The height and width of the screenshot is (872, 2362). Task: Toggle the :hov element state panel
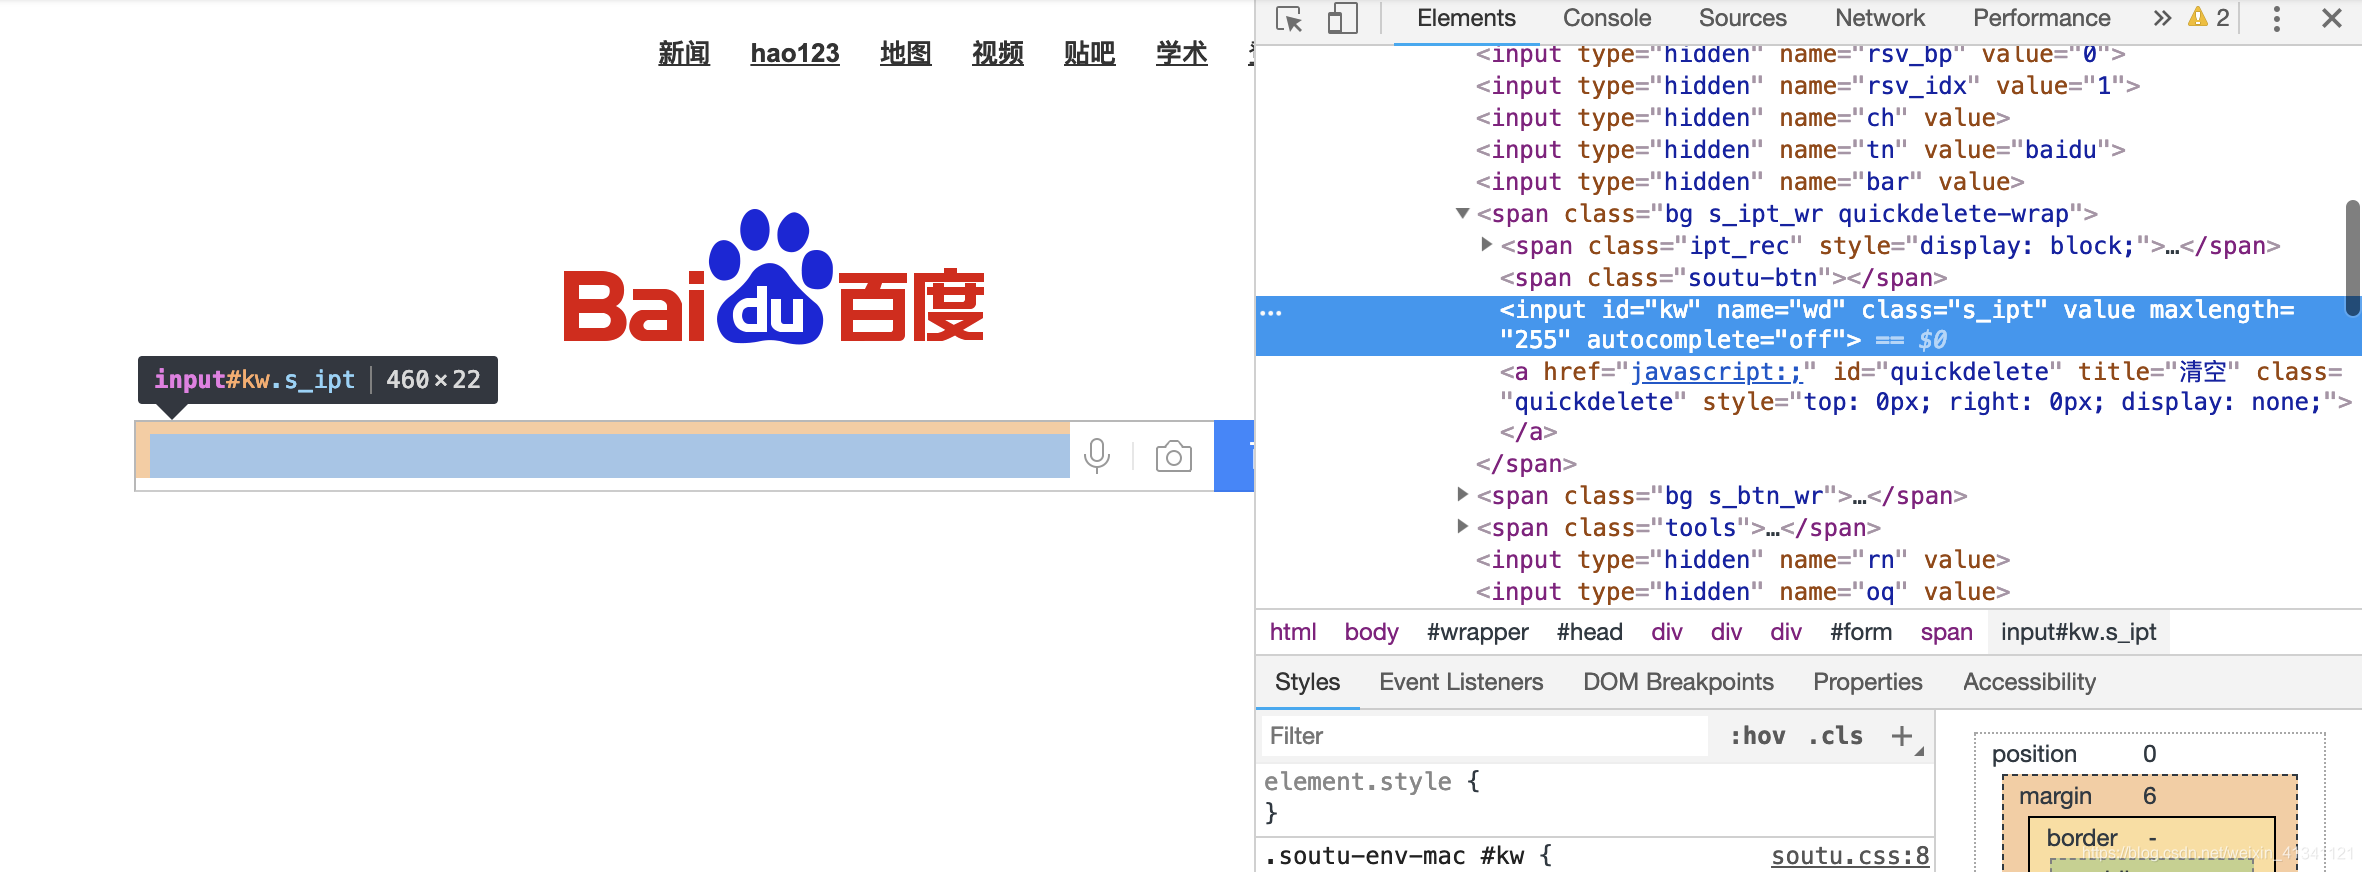click(x=1758, y=736)
